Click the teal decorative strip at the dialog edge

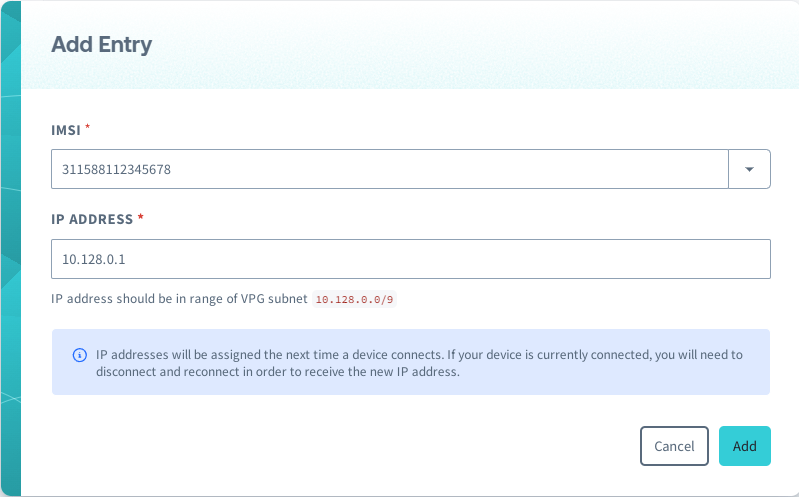(10, 250)
